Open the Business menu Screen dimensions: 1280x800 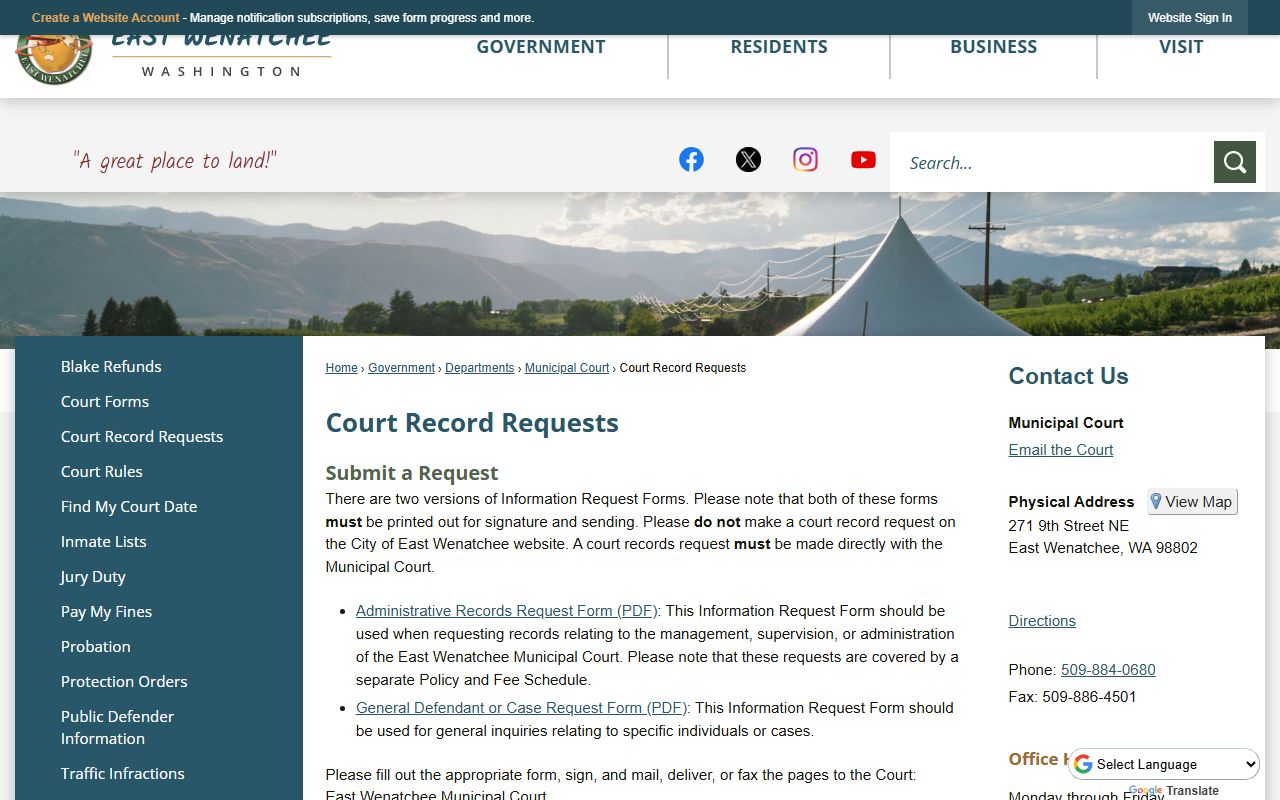[993, 47]
